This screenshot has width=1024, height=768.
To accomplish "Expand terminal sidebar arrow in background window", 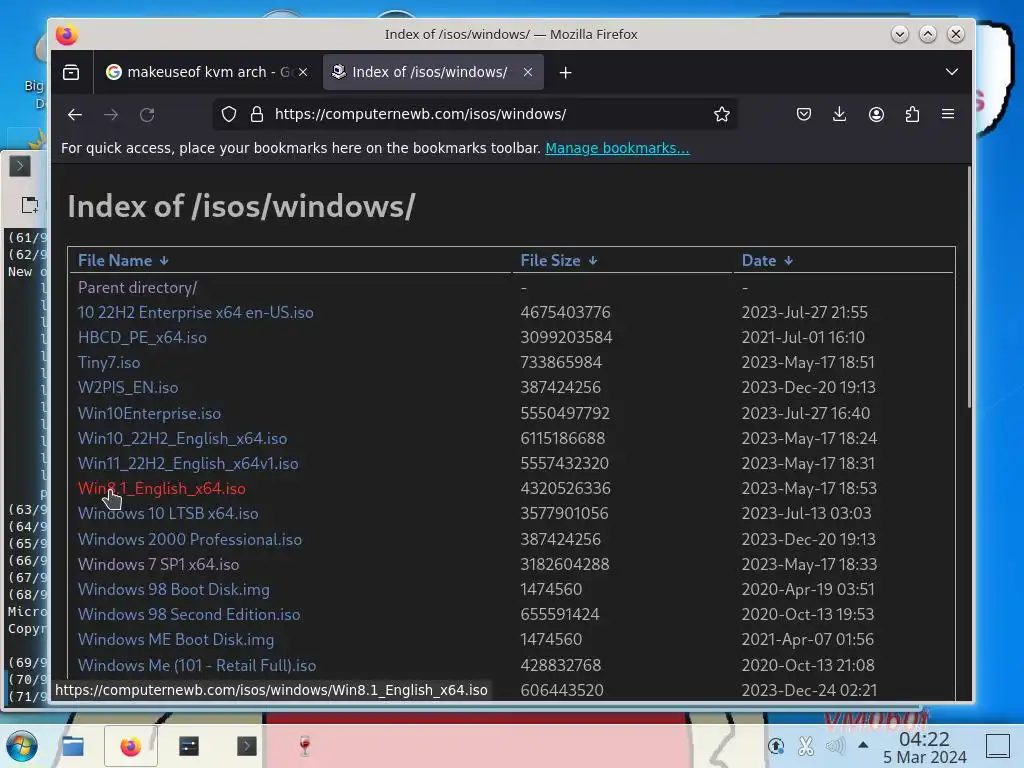I will [20, 167].
